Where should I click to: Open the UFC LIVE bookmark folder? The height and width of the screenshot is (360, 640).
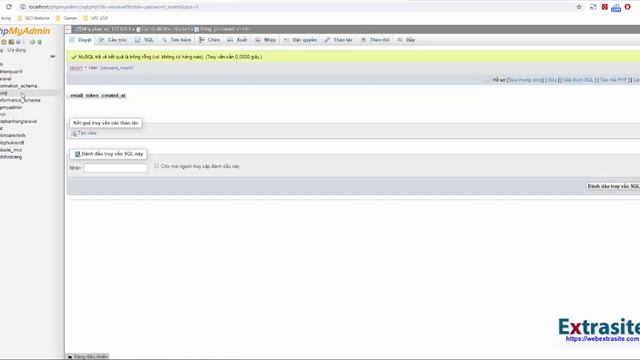coord(96,18)
